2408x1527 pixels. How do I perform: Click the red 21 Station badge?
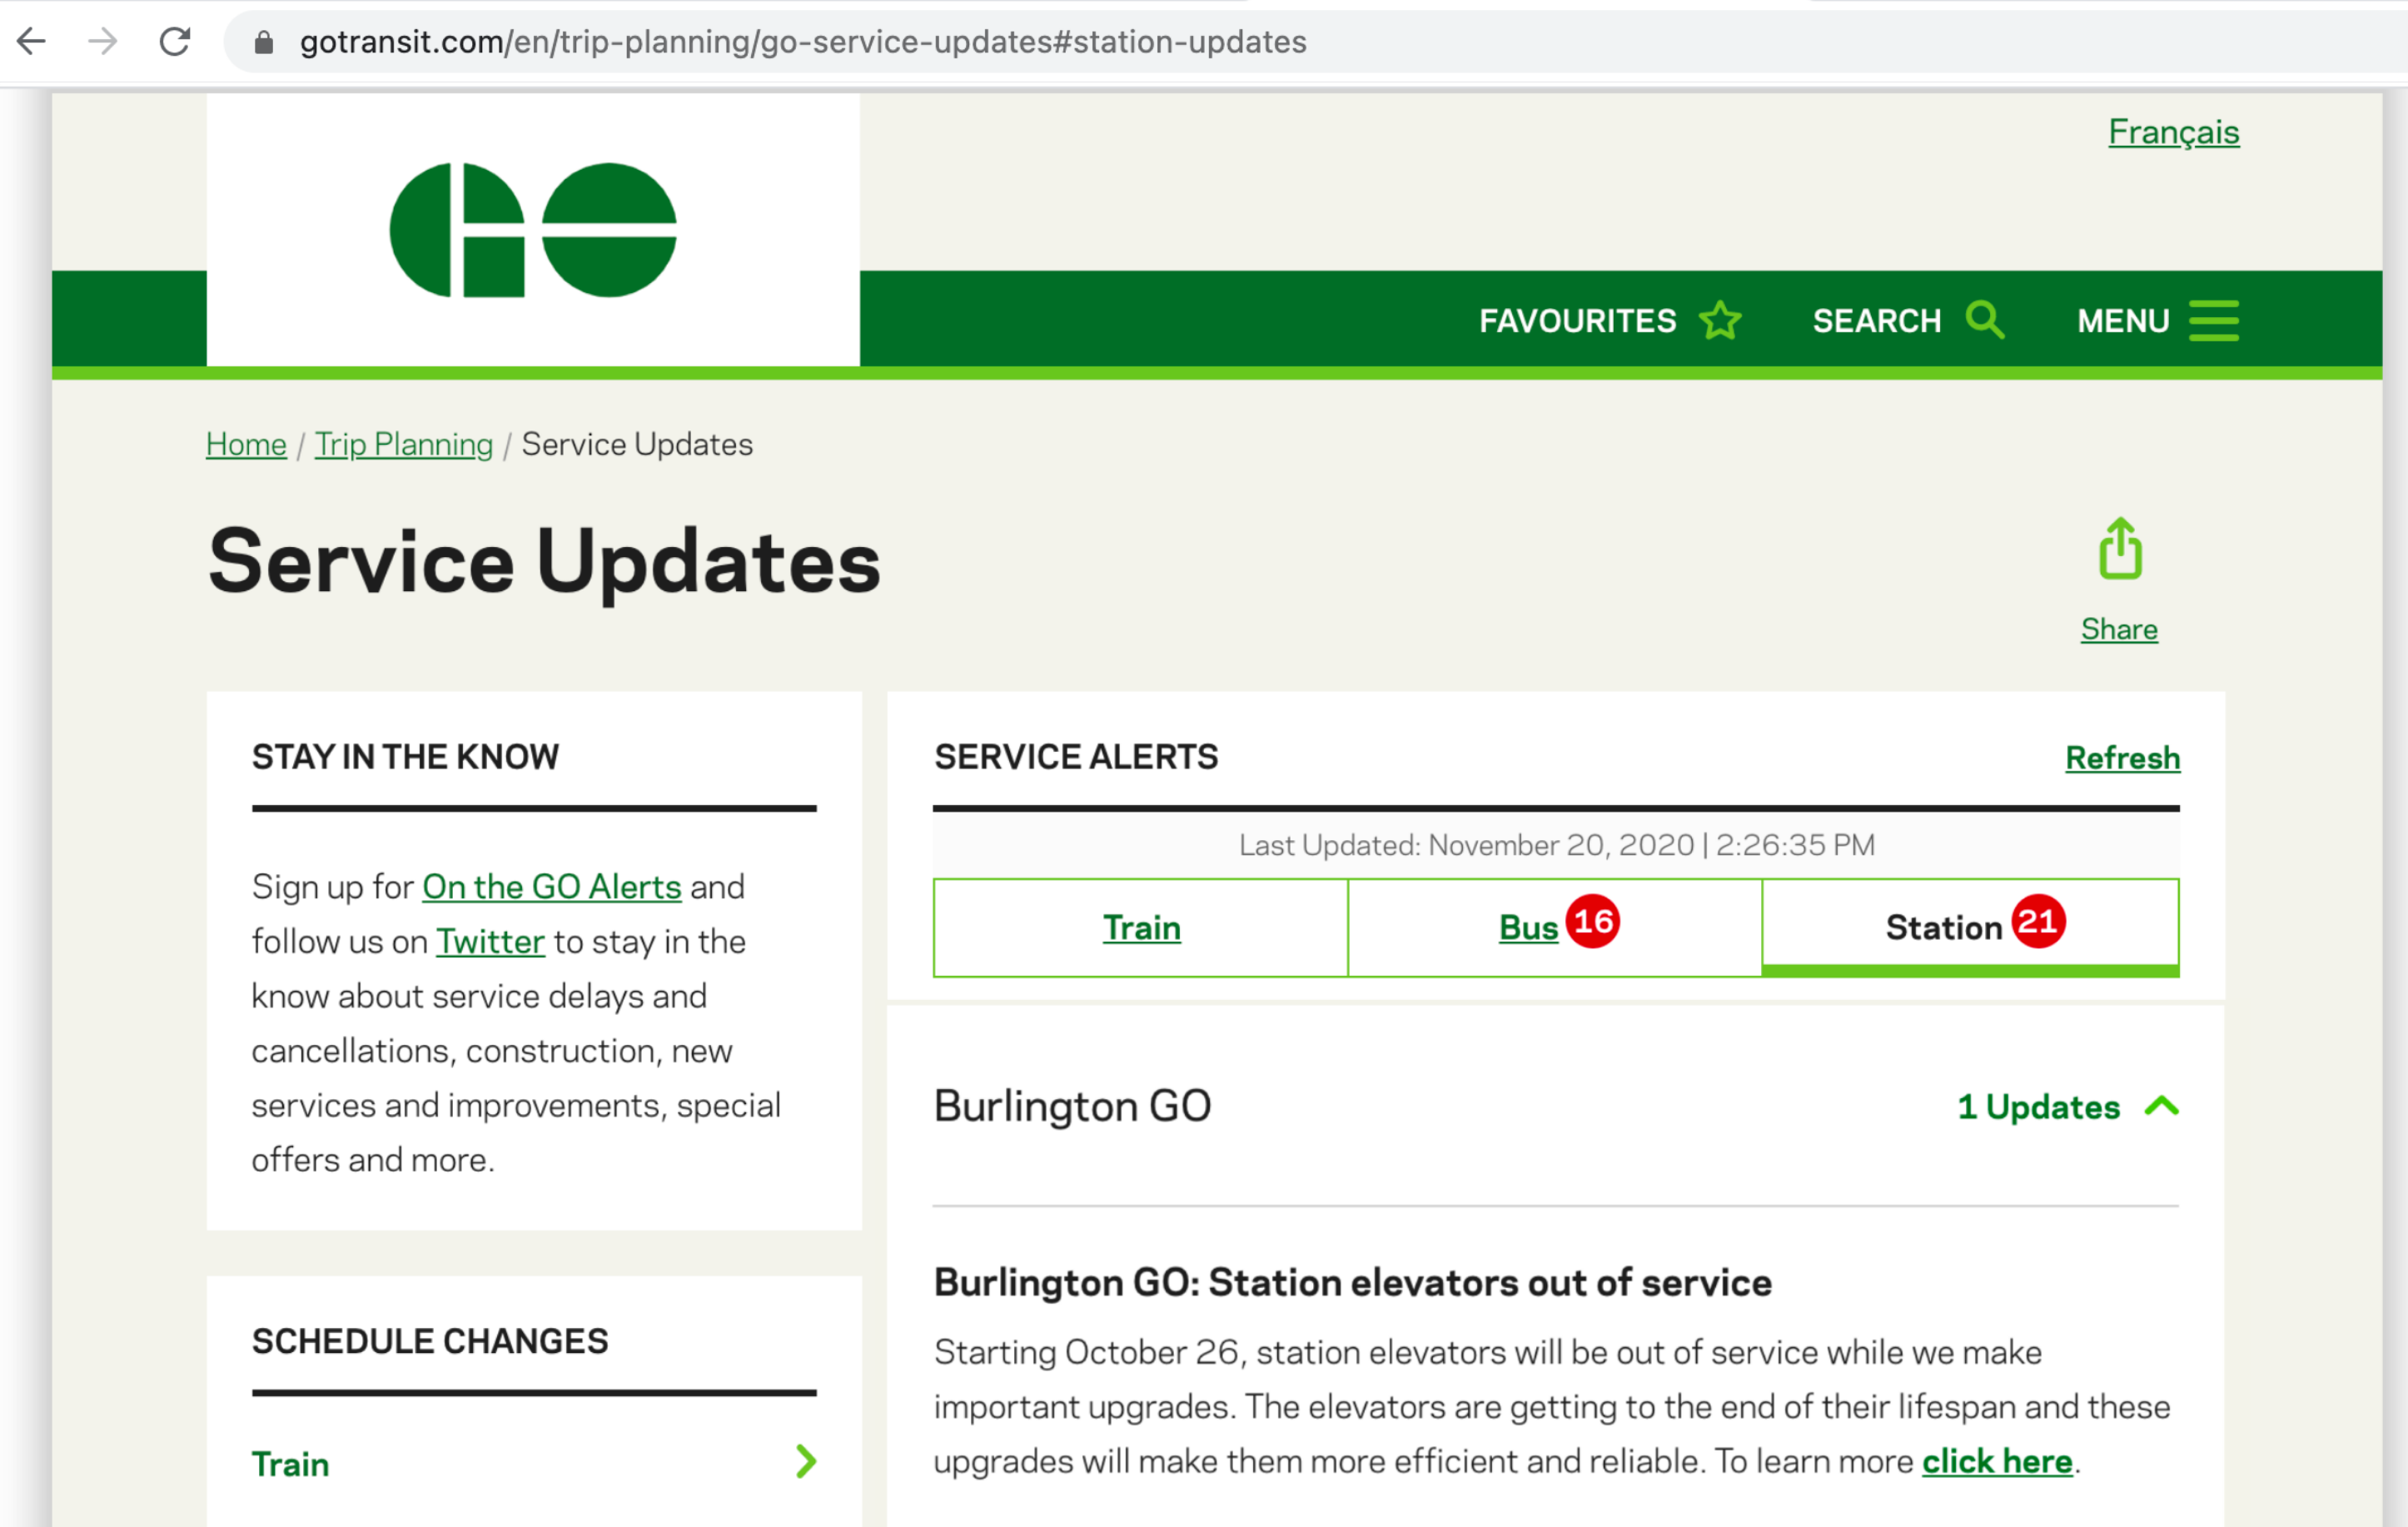(x=2038, y=921)
